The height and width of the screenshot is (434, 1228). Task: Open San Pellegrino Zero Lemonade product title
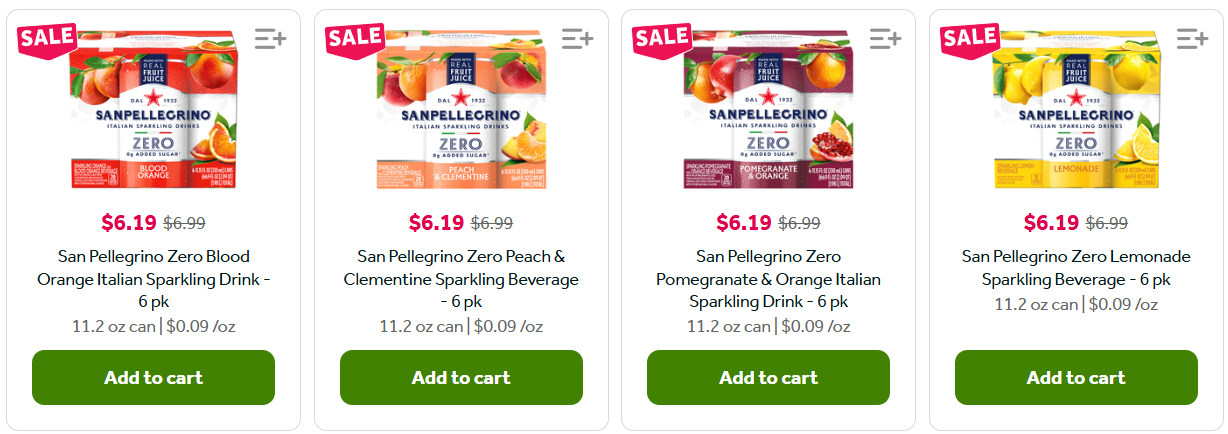pos(1076,268)
